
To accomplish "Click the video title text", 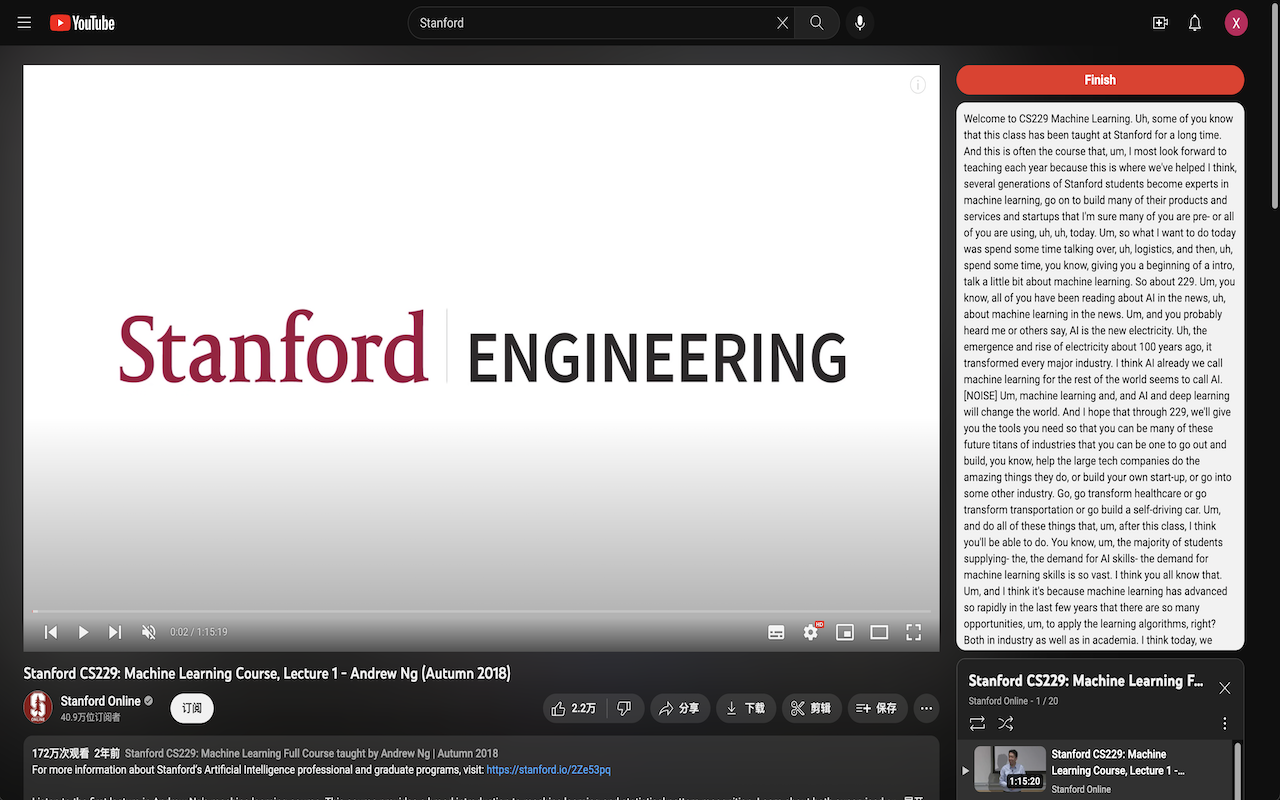I will [267, 673].
